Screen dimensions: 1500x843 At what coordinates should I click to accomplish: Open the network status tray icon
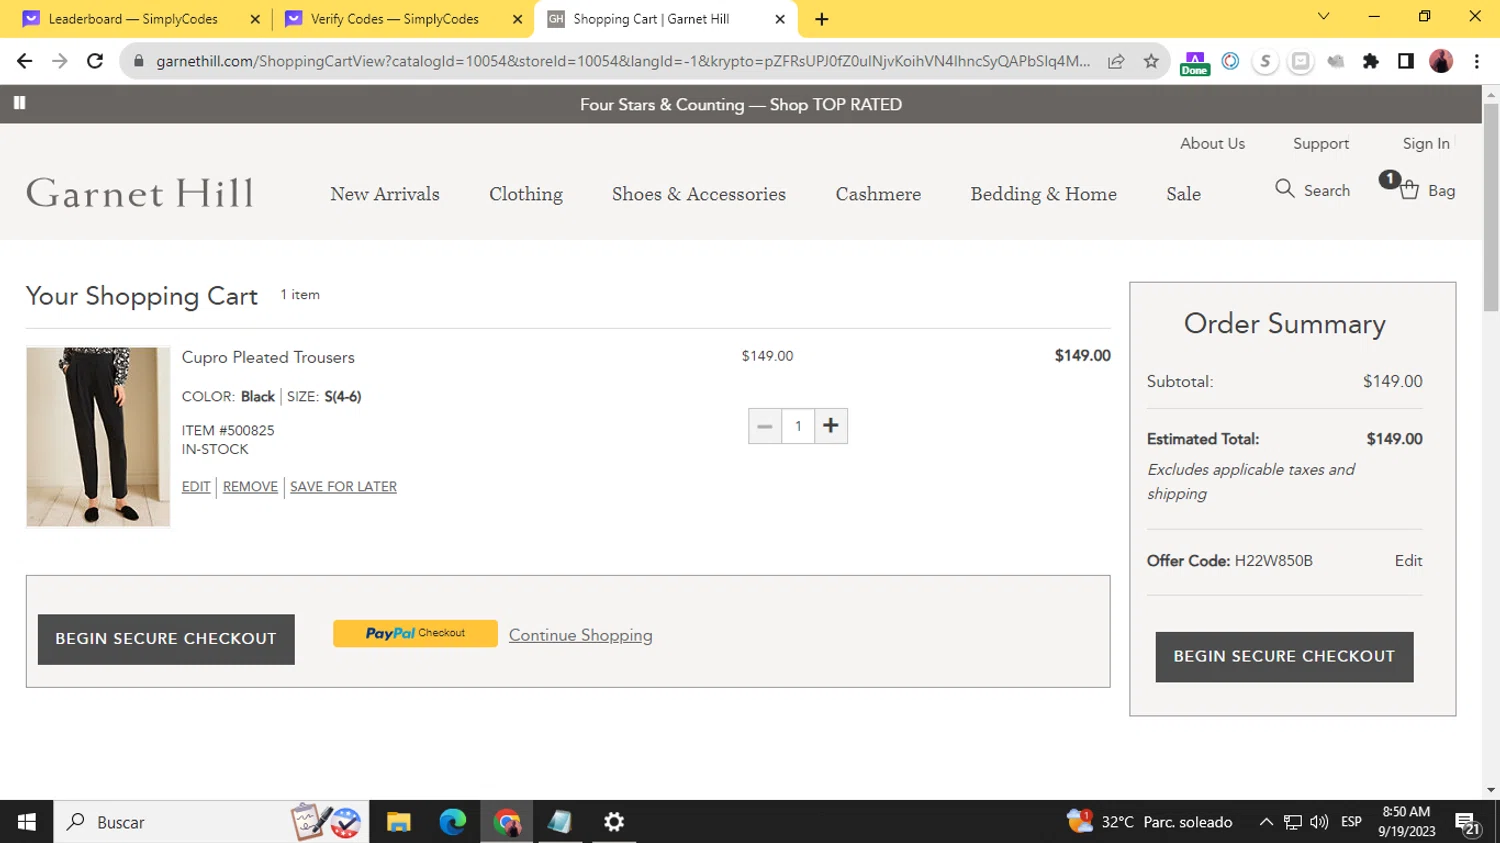1293,822
